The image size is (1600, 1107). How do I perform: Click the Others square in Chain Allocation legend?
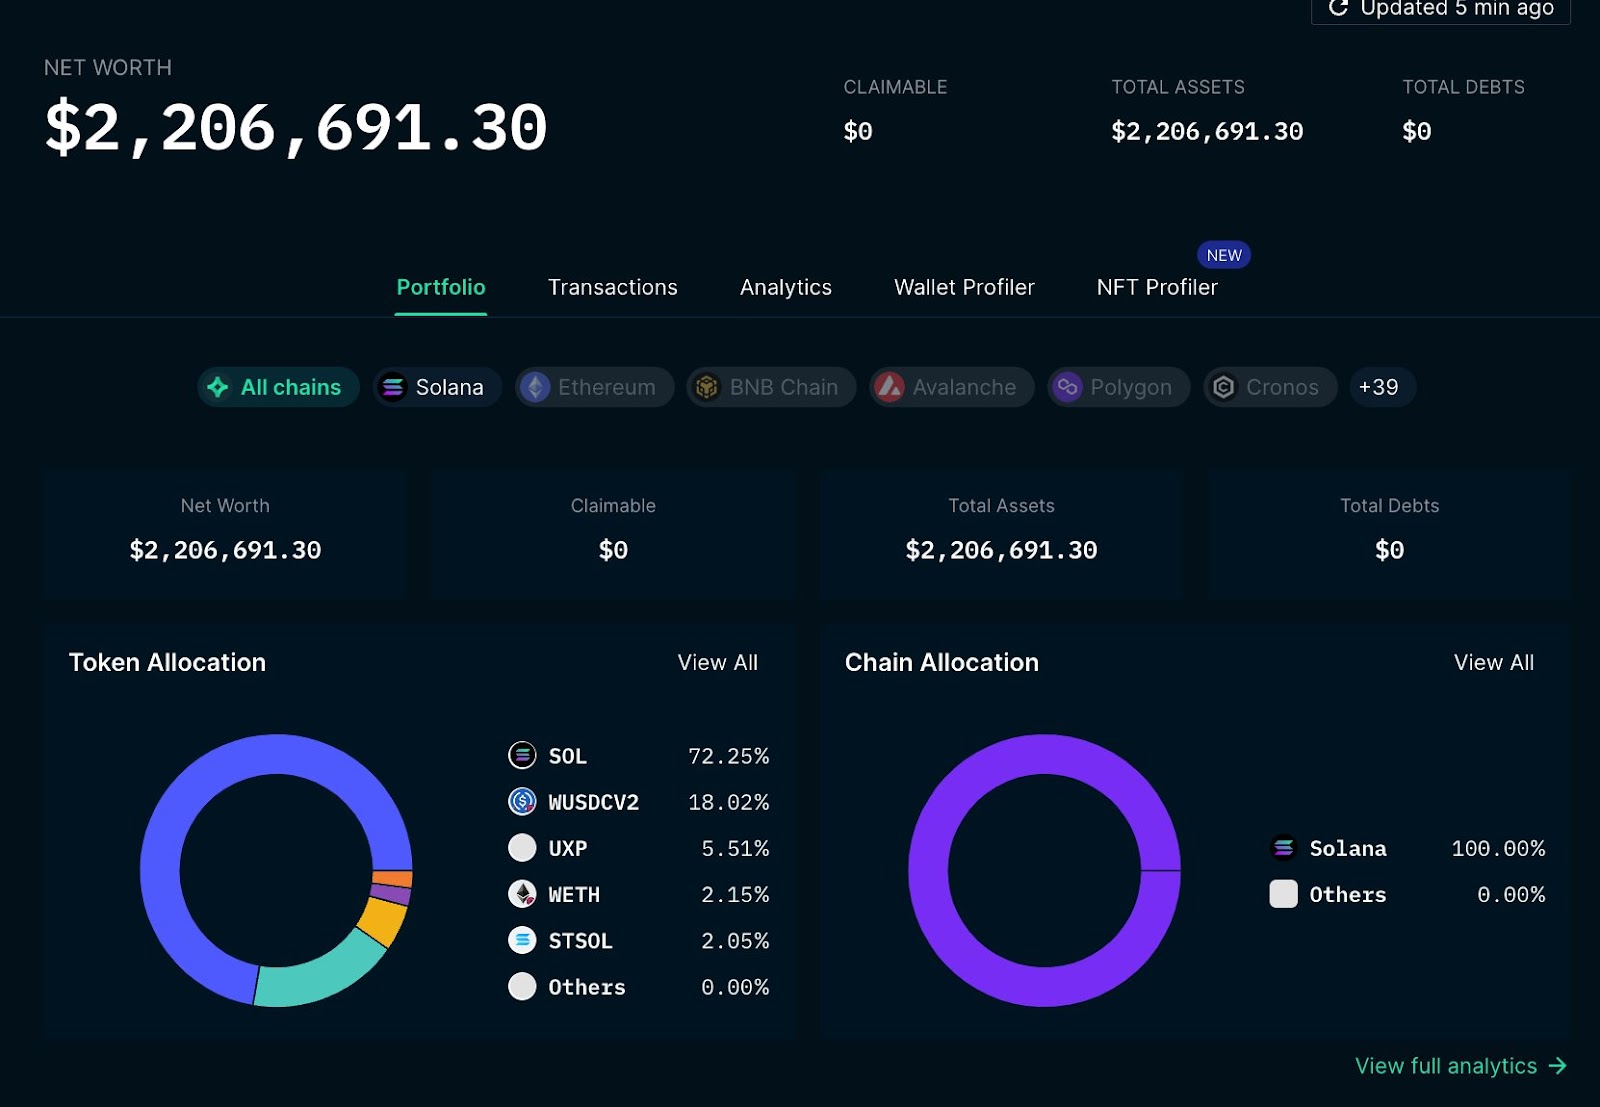tap(1283, 893)
